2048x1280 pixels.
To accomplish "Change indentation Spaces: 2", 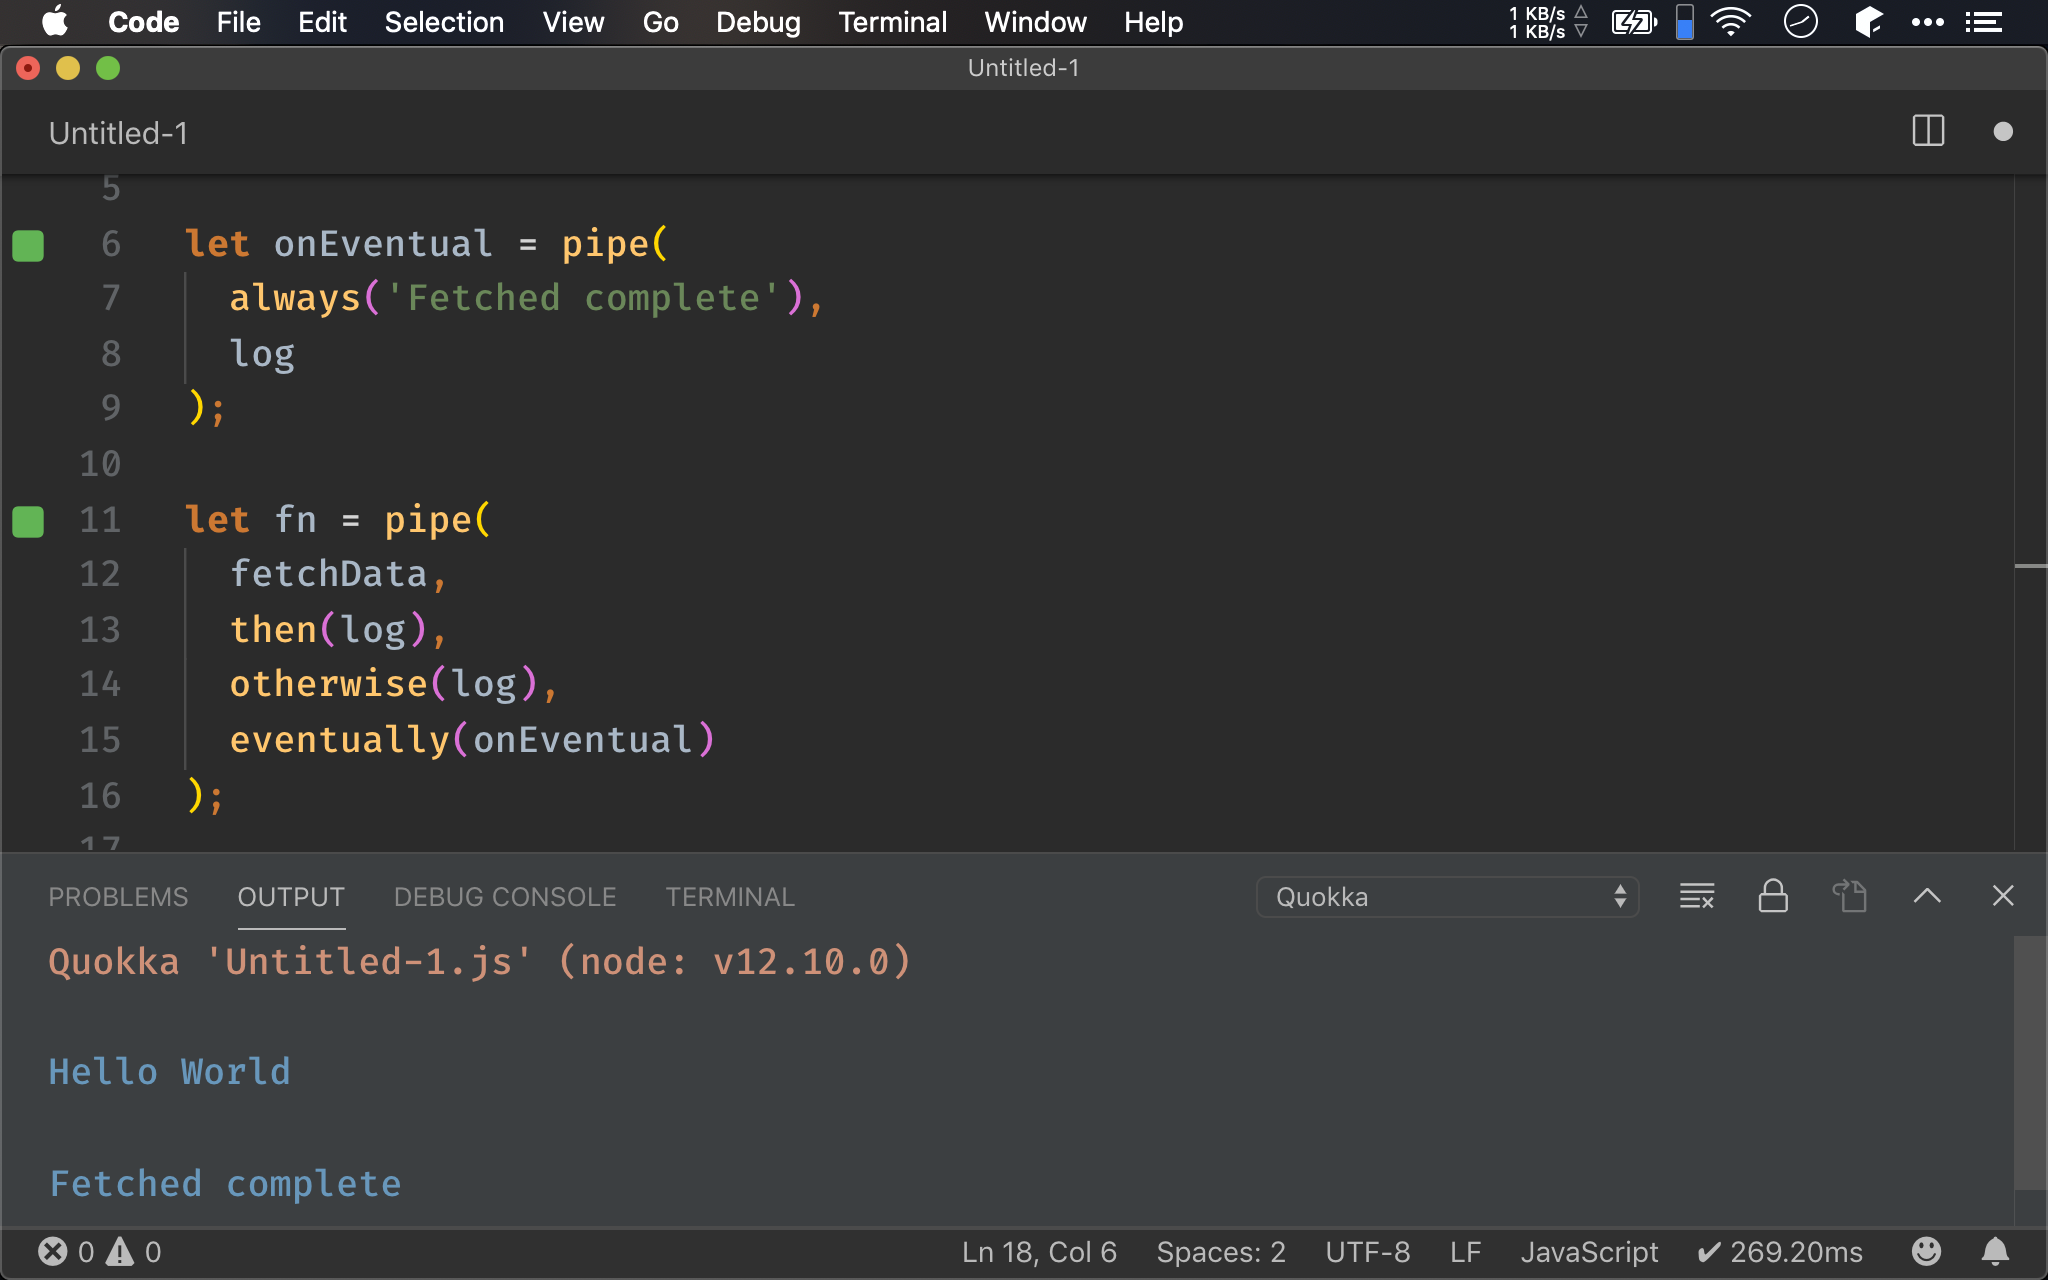I will coord(1221,1252).
